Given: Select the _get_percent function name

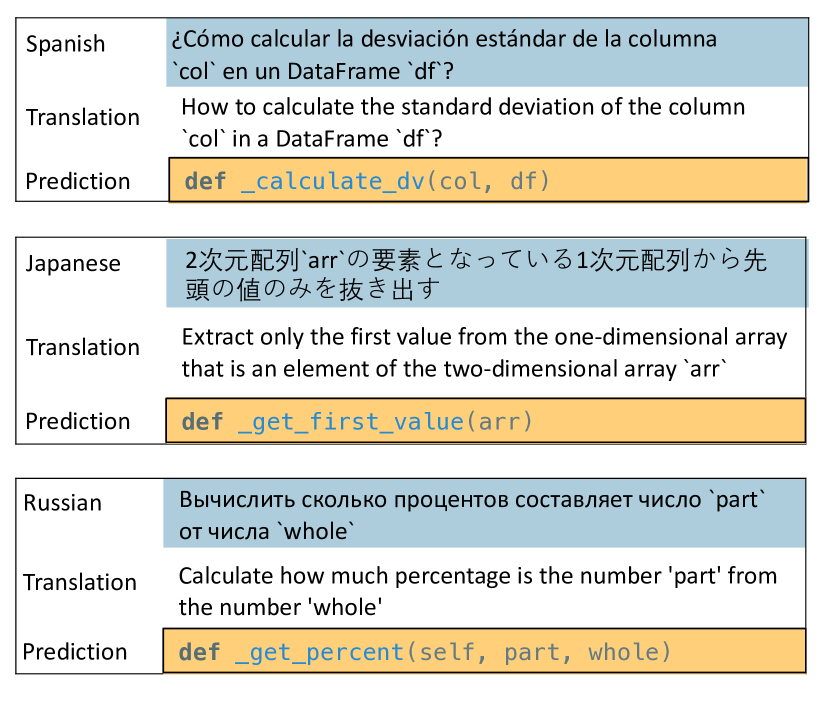Looking at the screenshot, I should 319,652.
